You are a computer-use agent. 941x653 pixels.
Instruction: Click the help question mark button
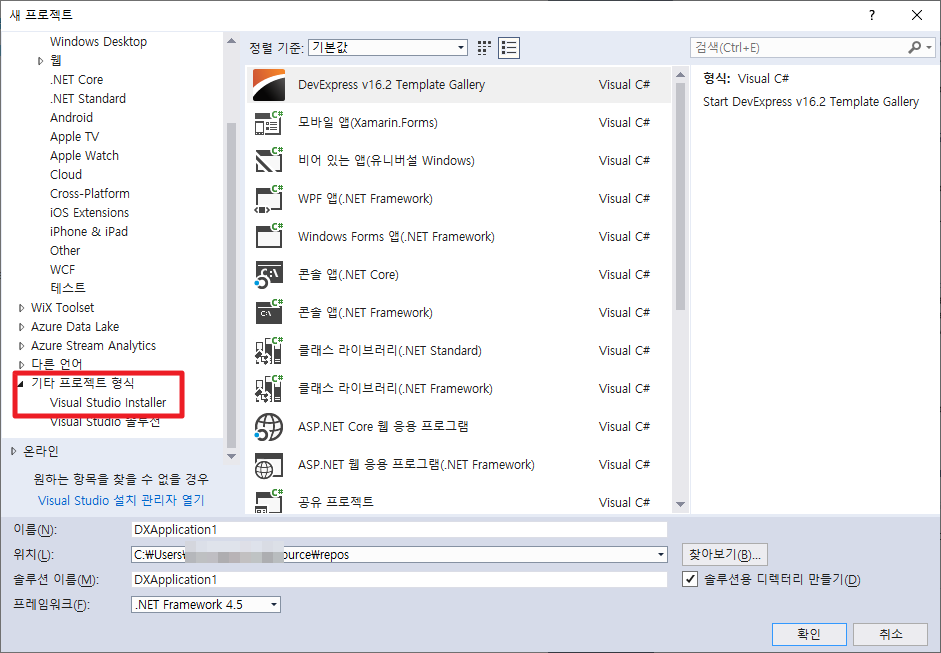[x=872, y=16]
